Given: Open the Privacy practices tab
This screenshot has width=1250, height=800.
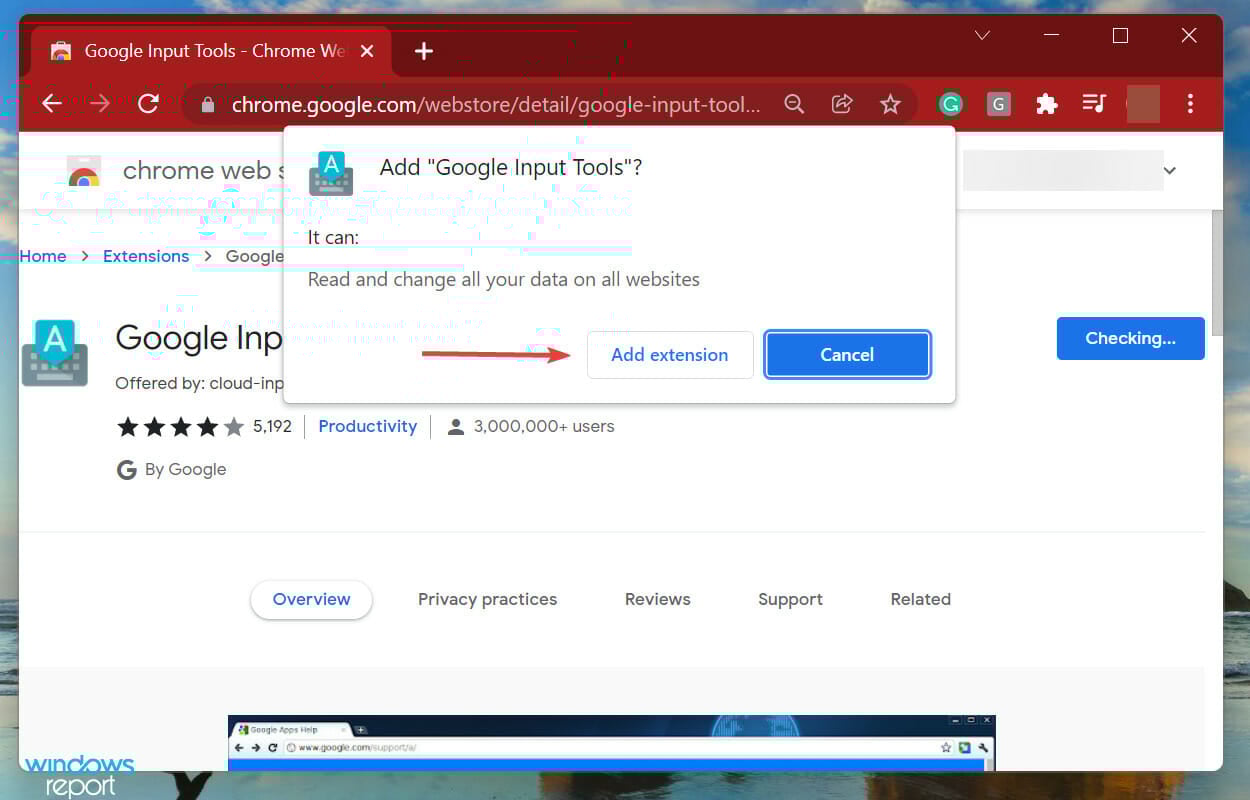Looking at the screenshot, I should click(487, 598).
